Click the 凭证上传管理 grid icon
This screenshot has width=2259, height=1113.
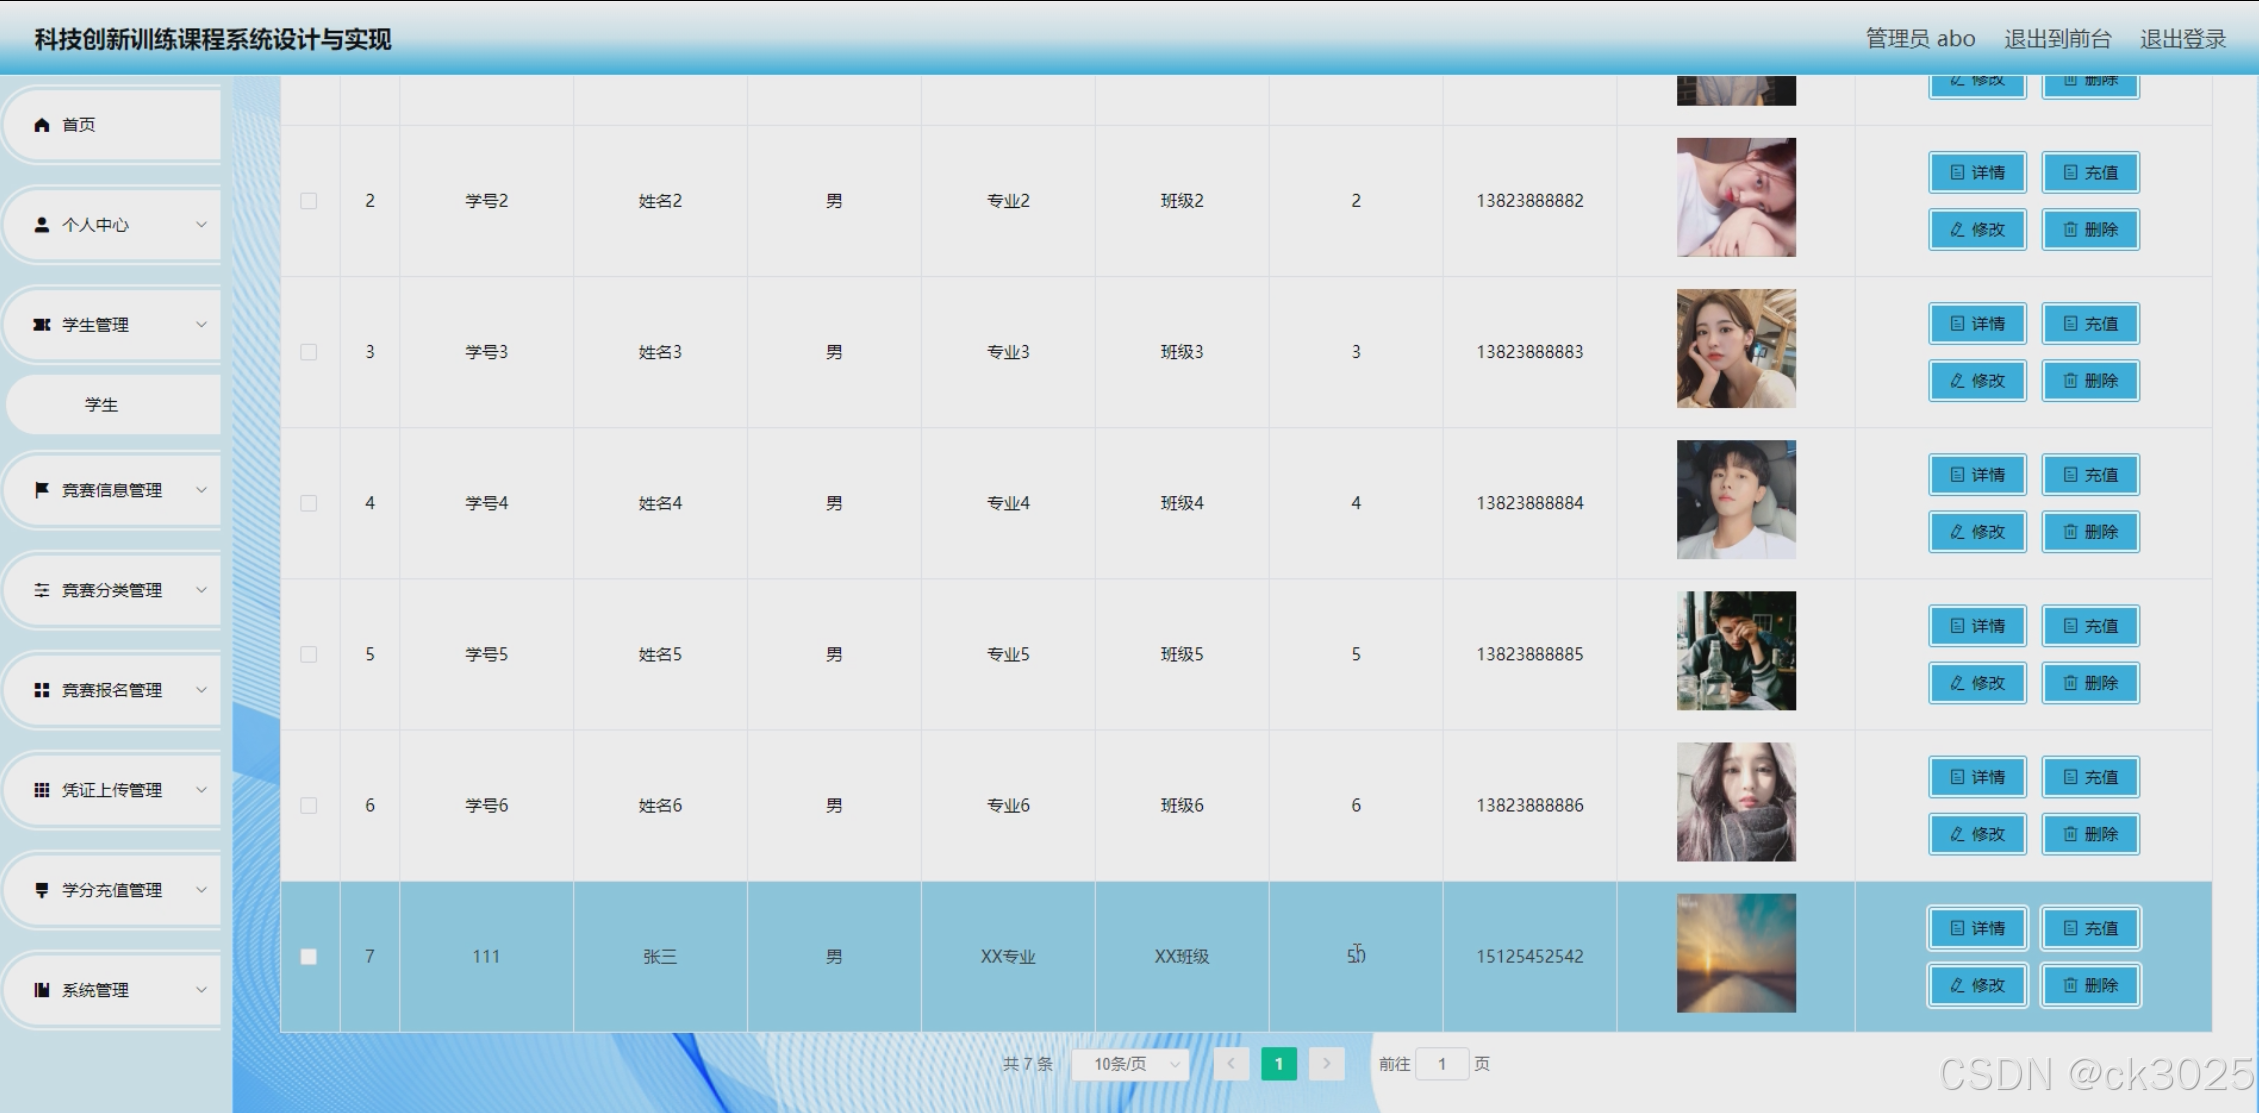(x=41, y=790)
